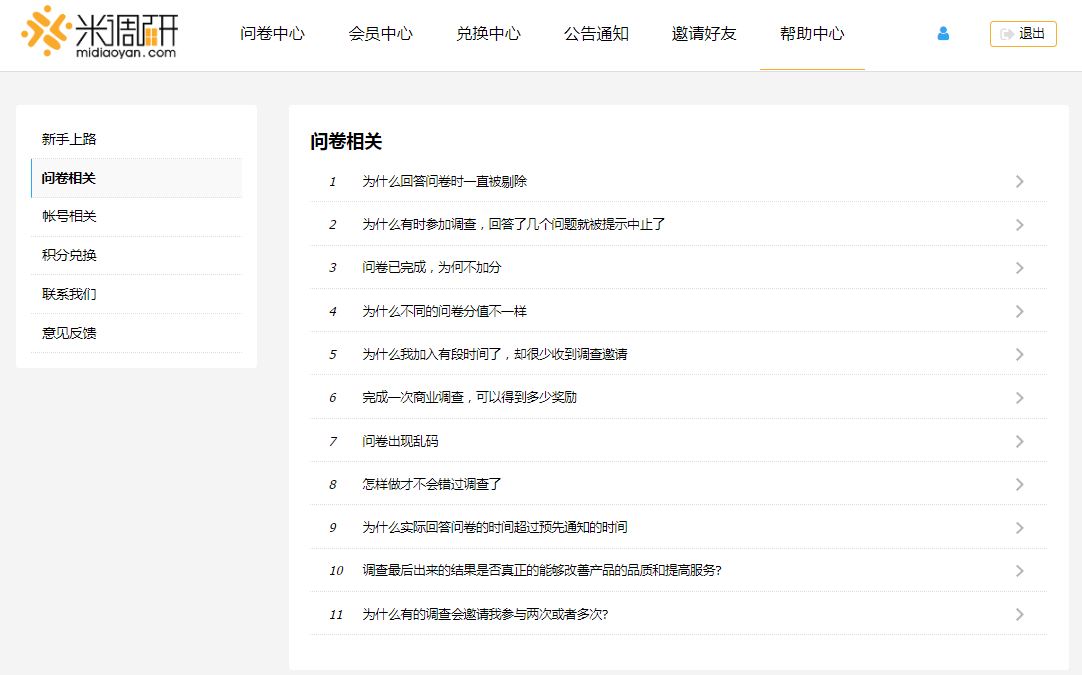
Task: Click the 问卷相关 page heading
Action: [346, 141]
